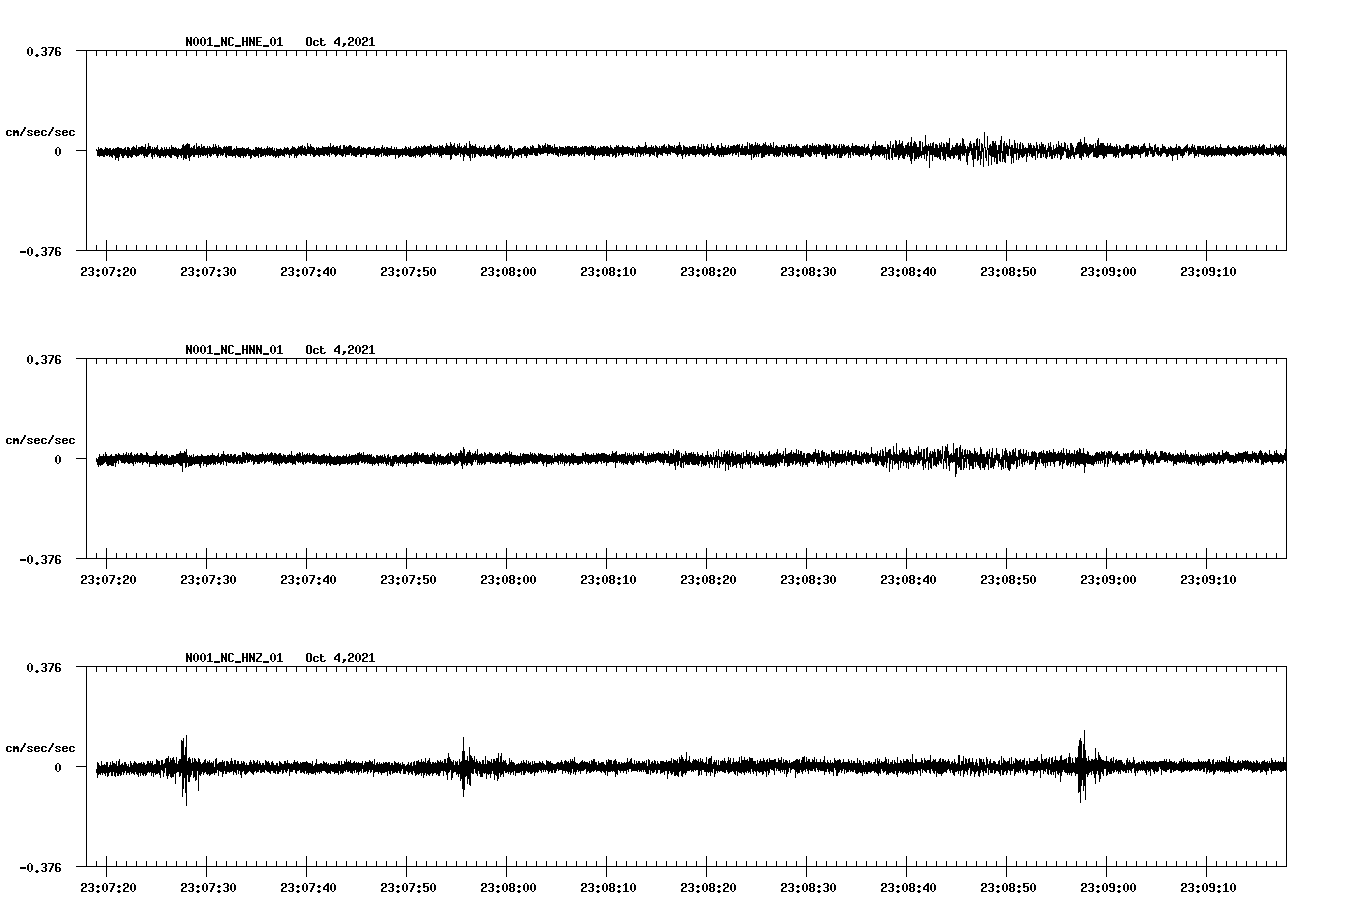Click the 23:09:10 time label under HNZ plot

[1208, 888]
